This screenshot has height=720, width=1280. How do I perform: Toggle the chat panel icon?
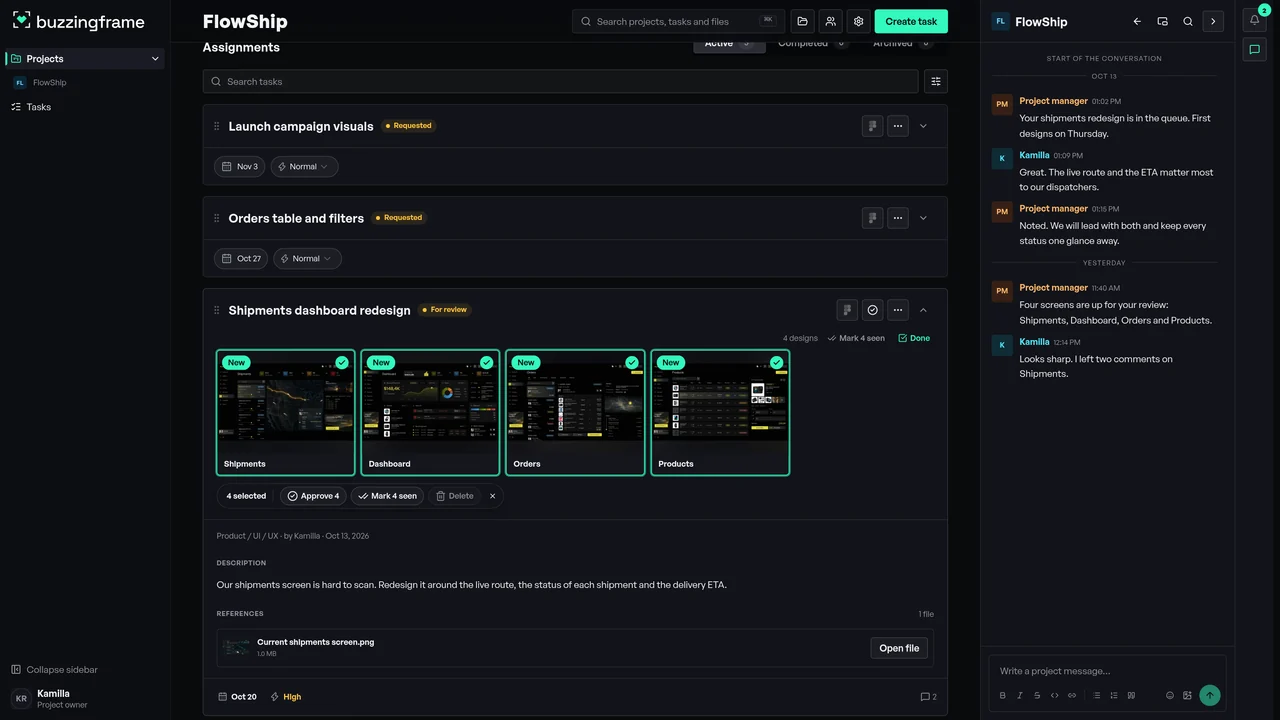(1255, 49)
